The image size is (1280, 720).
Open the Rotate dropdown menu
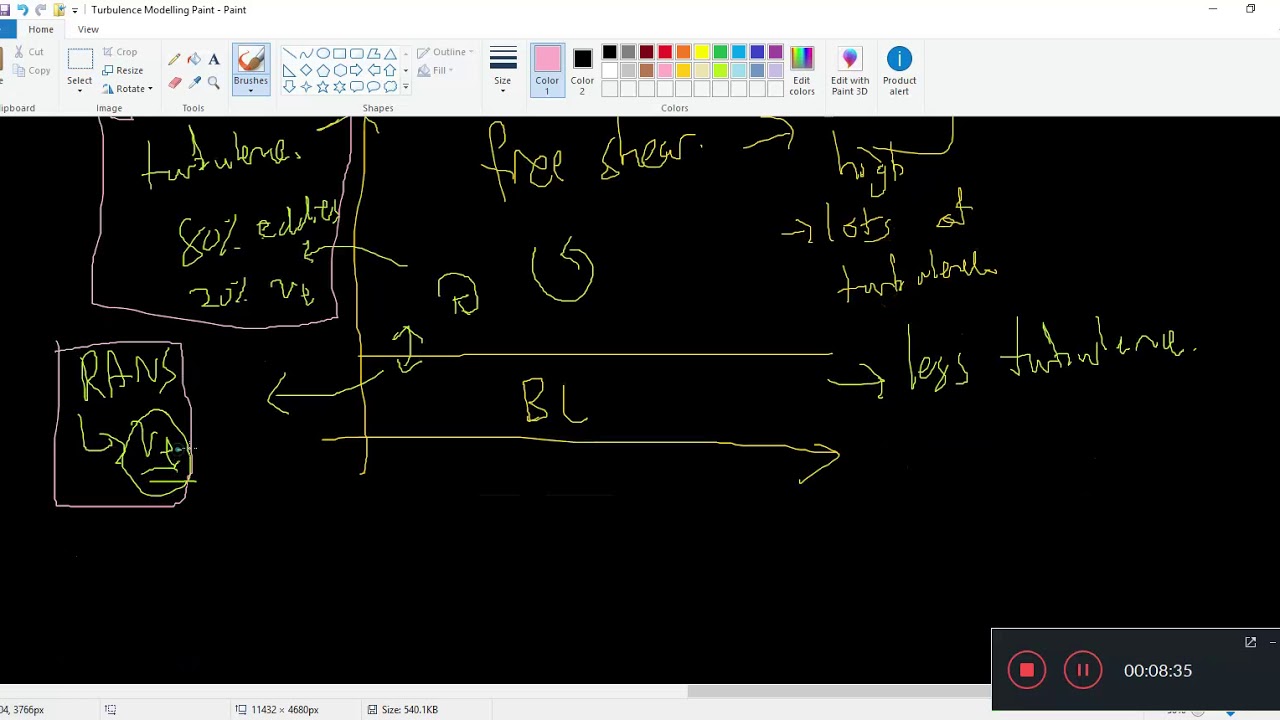tap(128, 89)
